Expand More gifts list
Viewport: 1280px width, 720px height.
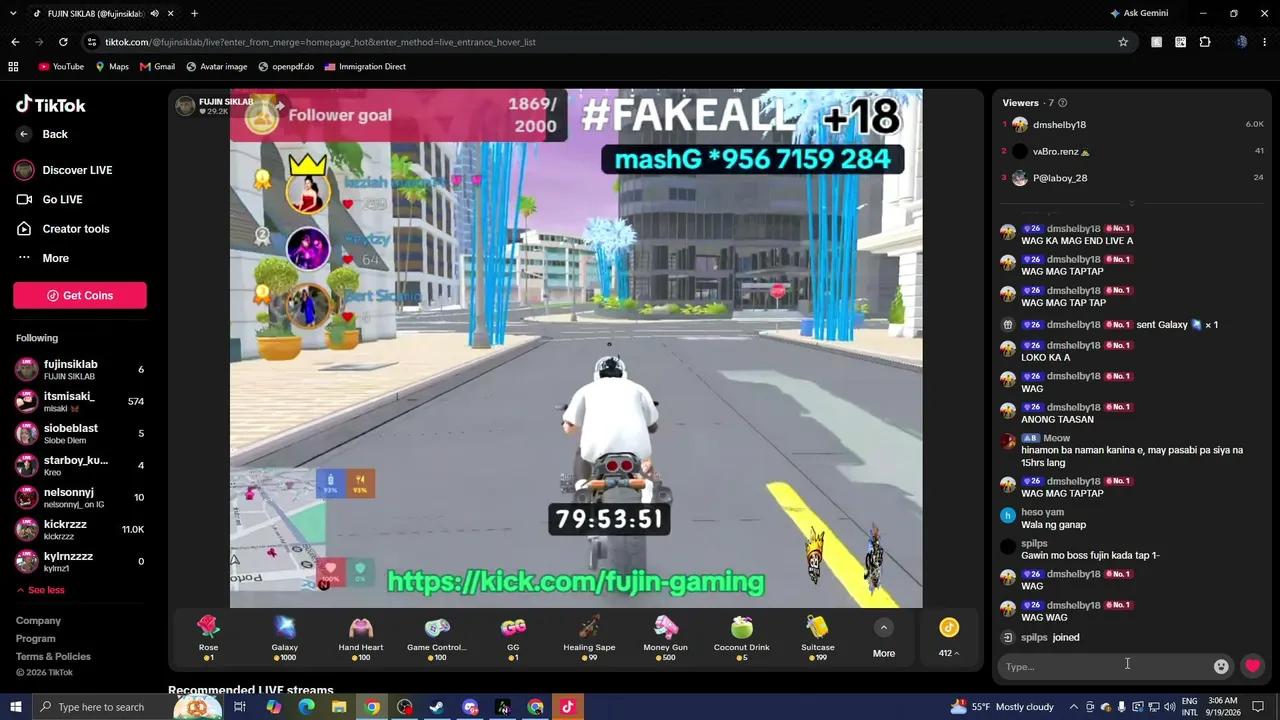tap(884, 638)
